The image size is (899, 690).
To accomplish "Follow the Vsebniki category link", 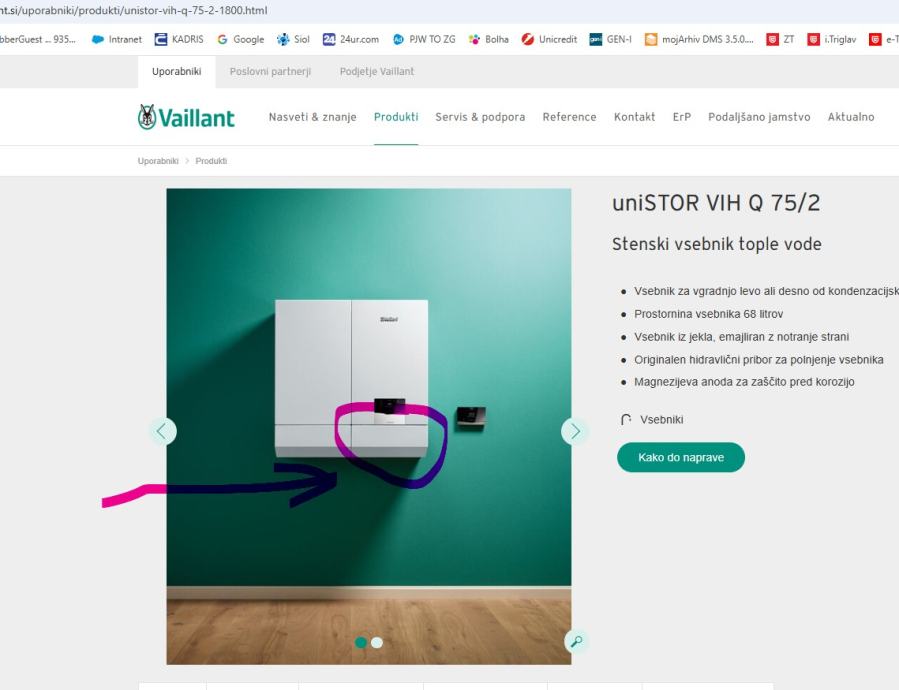I will pos(661,419).
